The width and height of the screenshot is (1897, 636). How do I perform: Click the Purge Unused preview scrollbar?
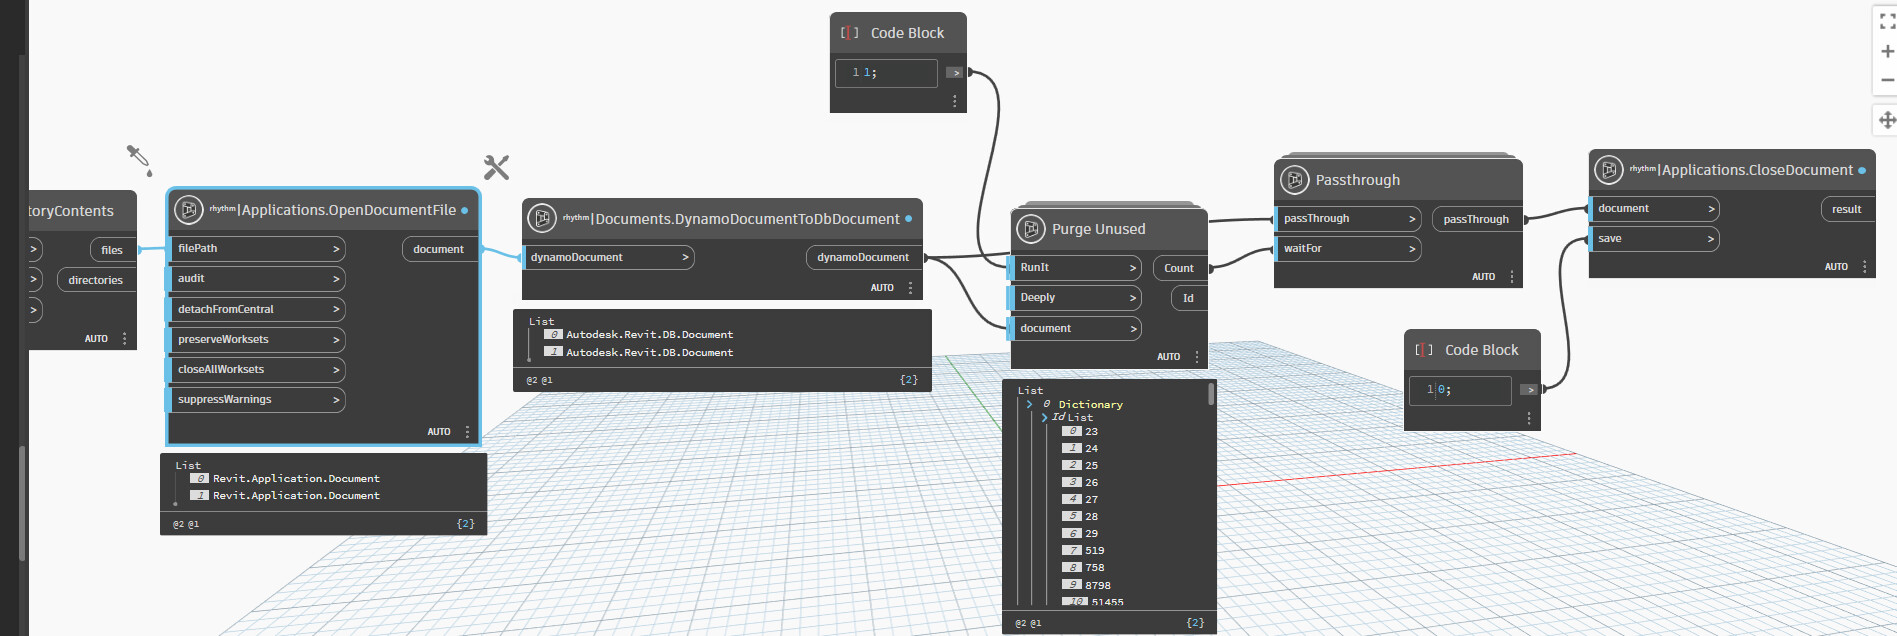click(1211, 393)
